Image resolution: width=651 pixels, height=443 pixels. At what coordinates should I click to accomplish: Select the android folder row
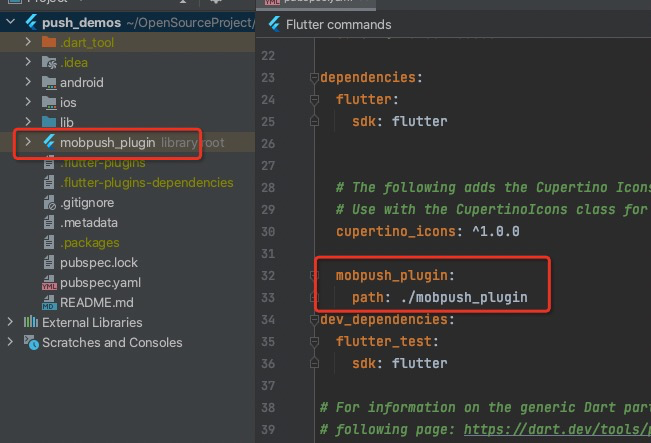[x=127, y=82]
